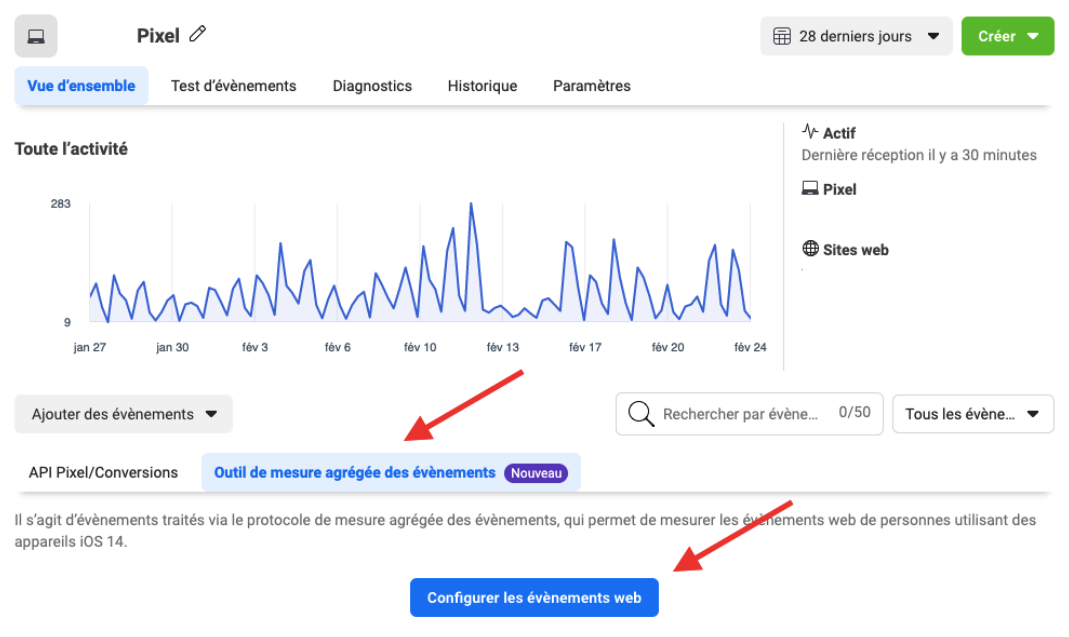The image size is (1069, 637).
Task: Click the globe icon beside Sites web
Action: click(x=811, y=249)
